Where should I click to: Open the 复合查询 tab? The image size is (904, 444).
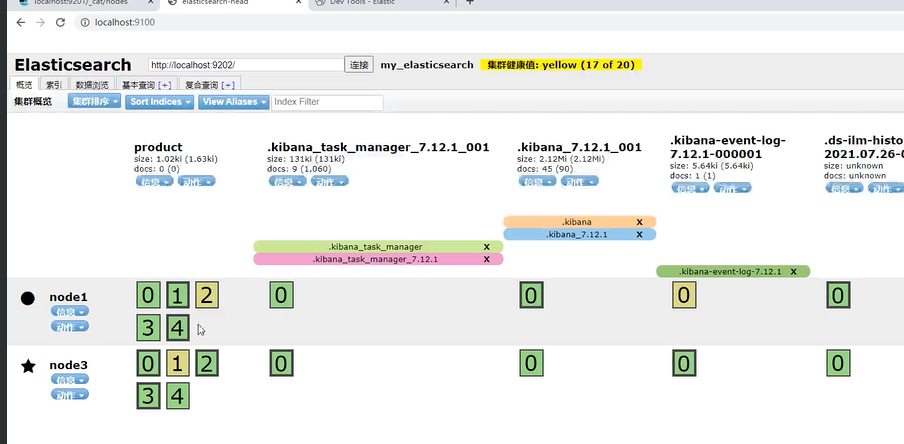point(201,85)
